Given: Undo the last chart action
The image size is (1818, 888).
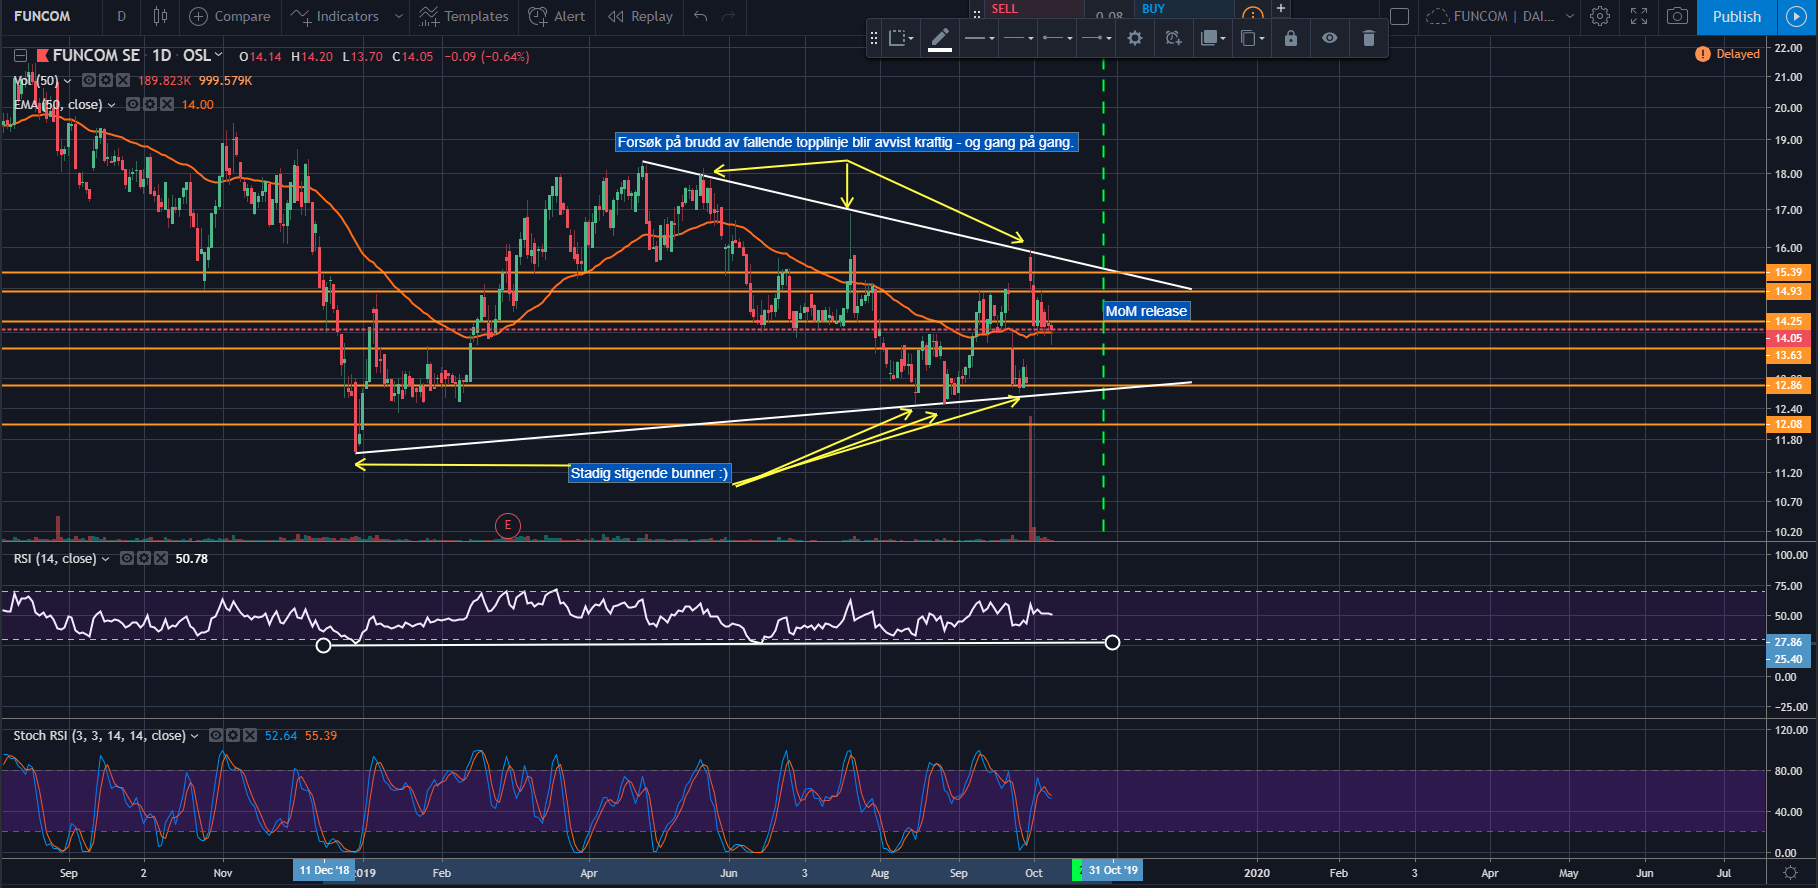Looking at the screenshot, I should pyautogui.click(x=701, y=16).
